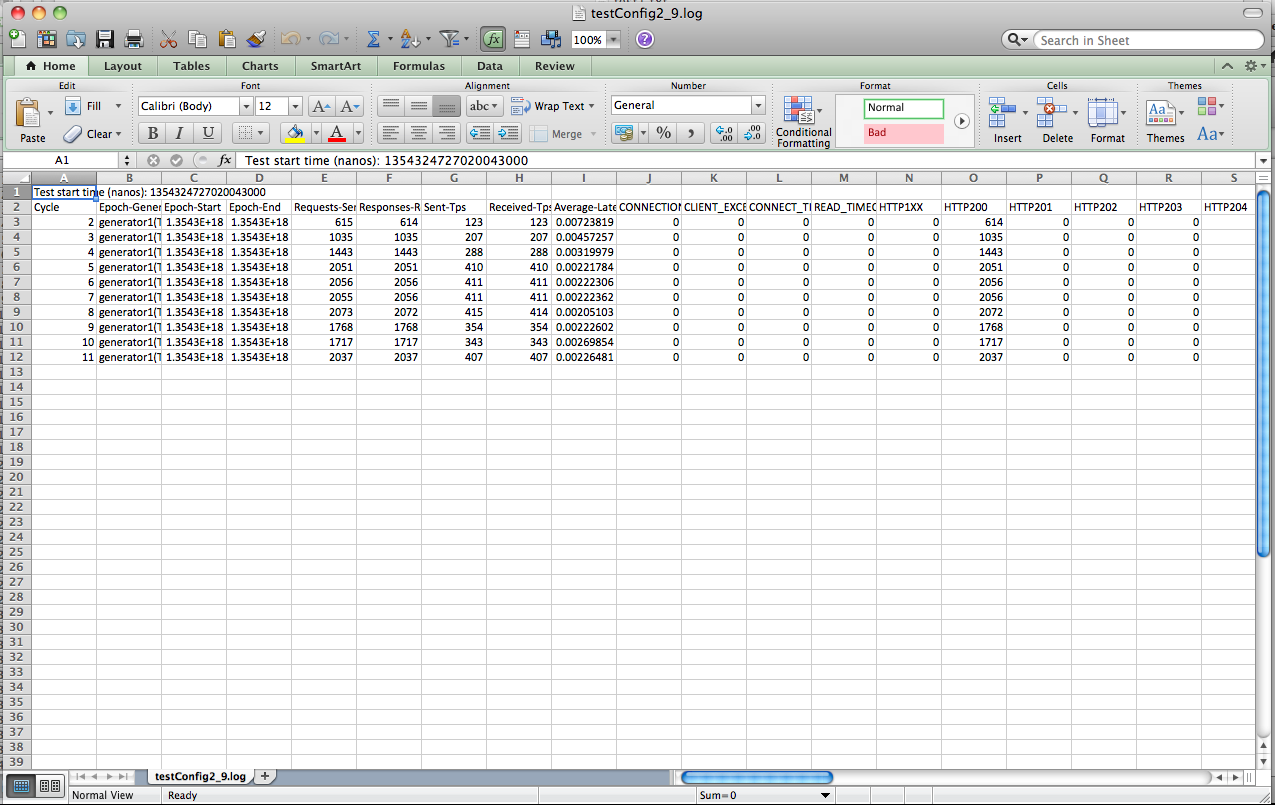Click the Print icon in toolbar
1275x805 pixels.
(133, 39)
